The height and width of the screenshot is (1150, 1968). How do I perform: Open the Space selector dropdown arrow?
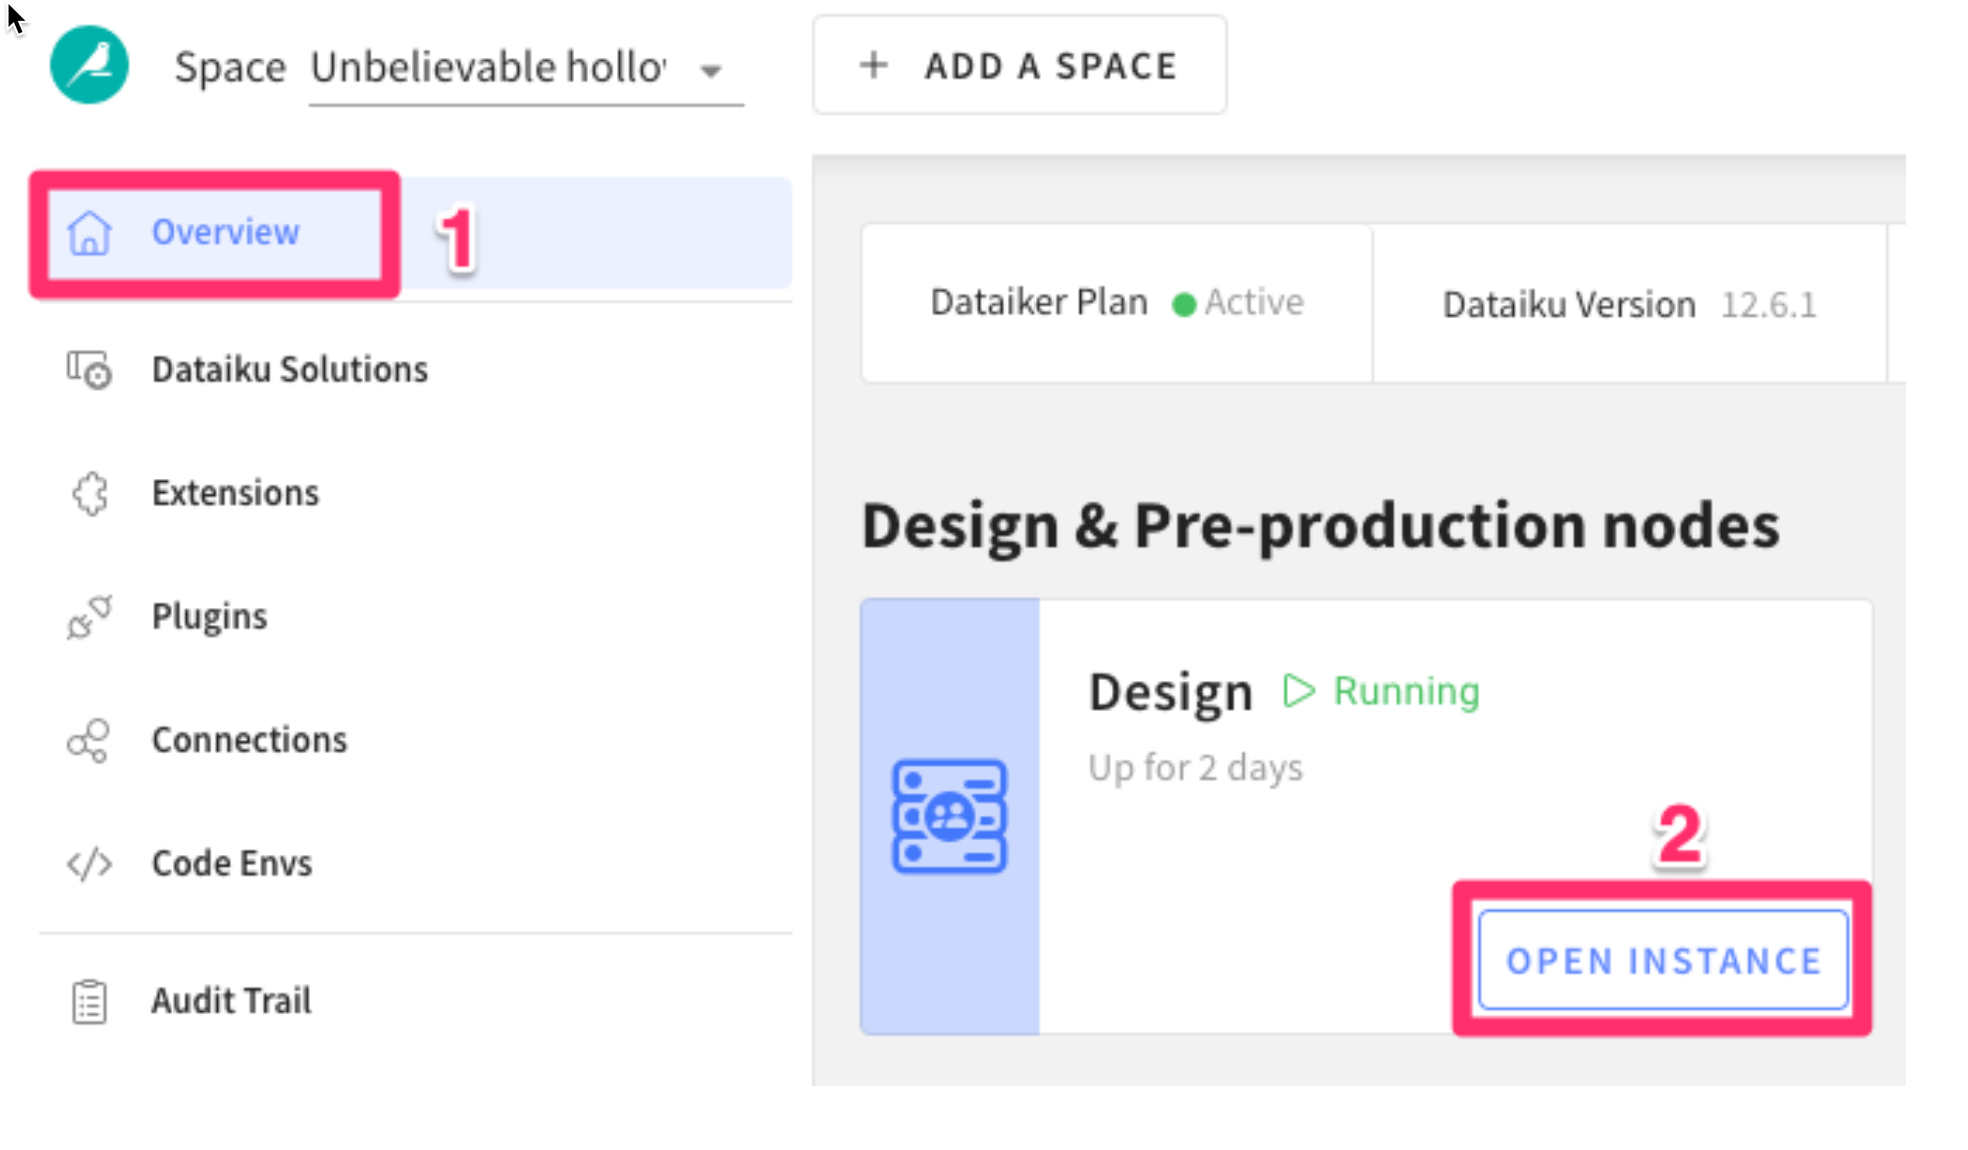(x=711, y=71)
